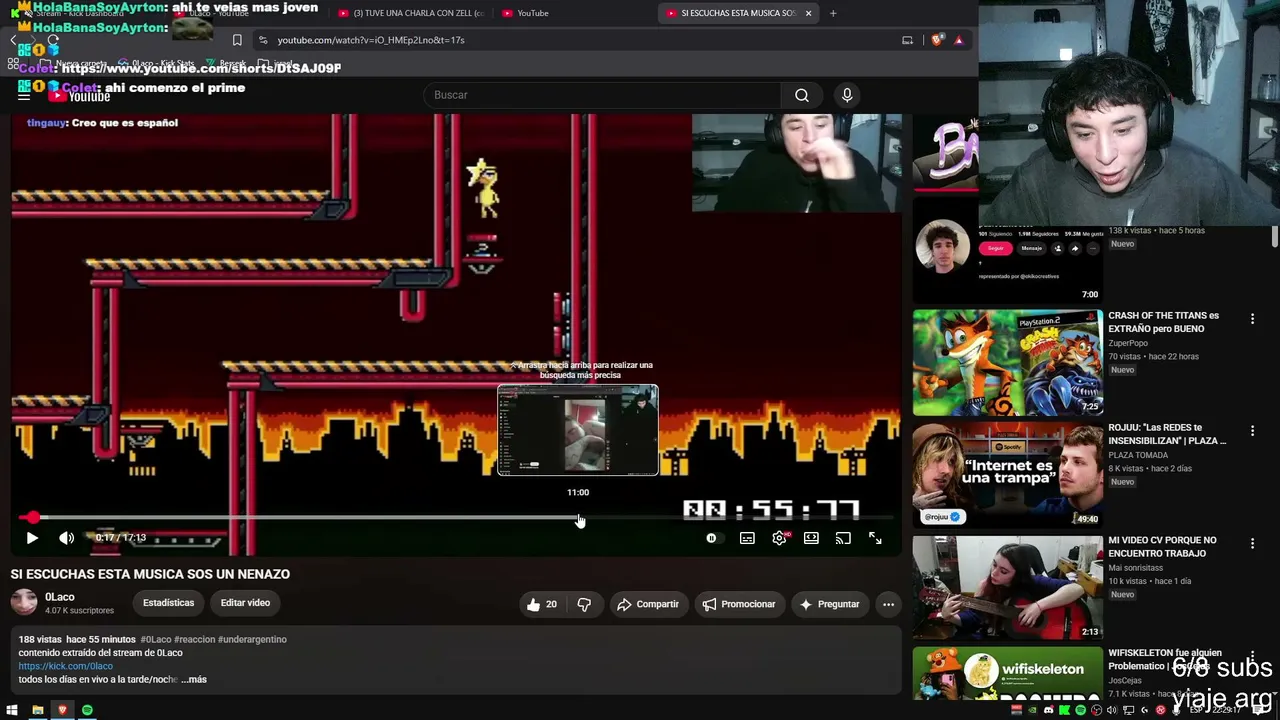Open the 7:00 video thumbnail in the sidebar
The image size is (1280, 720).
pos(1007,249)
